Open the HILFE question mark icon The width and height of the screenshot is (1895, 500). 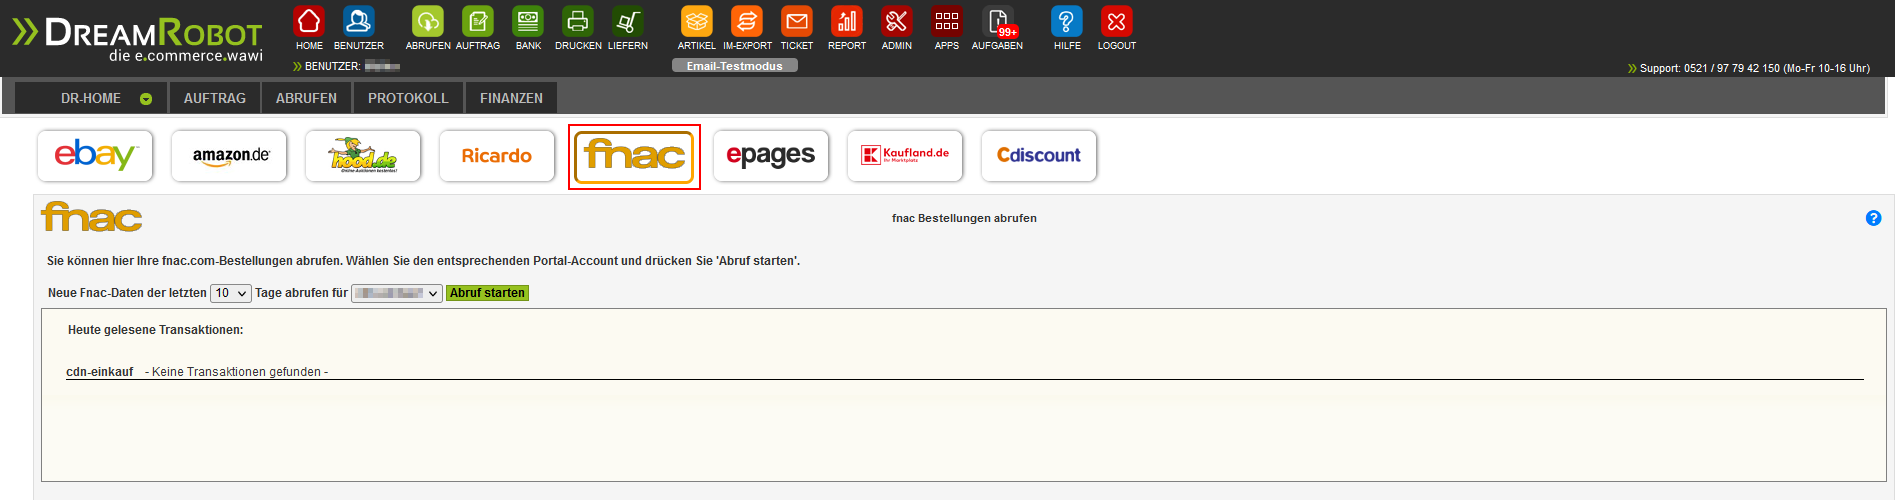click(1067, 21)
